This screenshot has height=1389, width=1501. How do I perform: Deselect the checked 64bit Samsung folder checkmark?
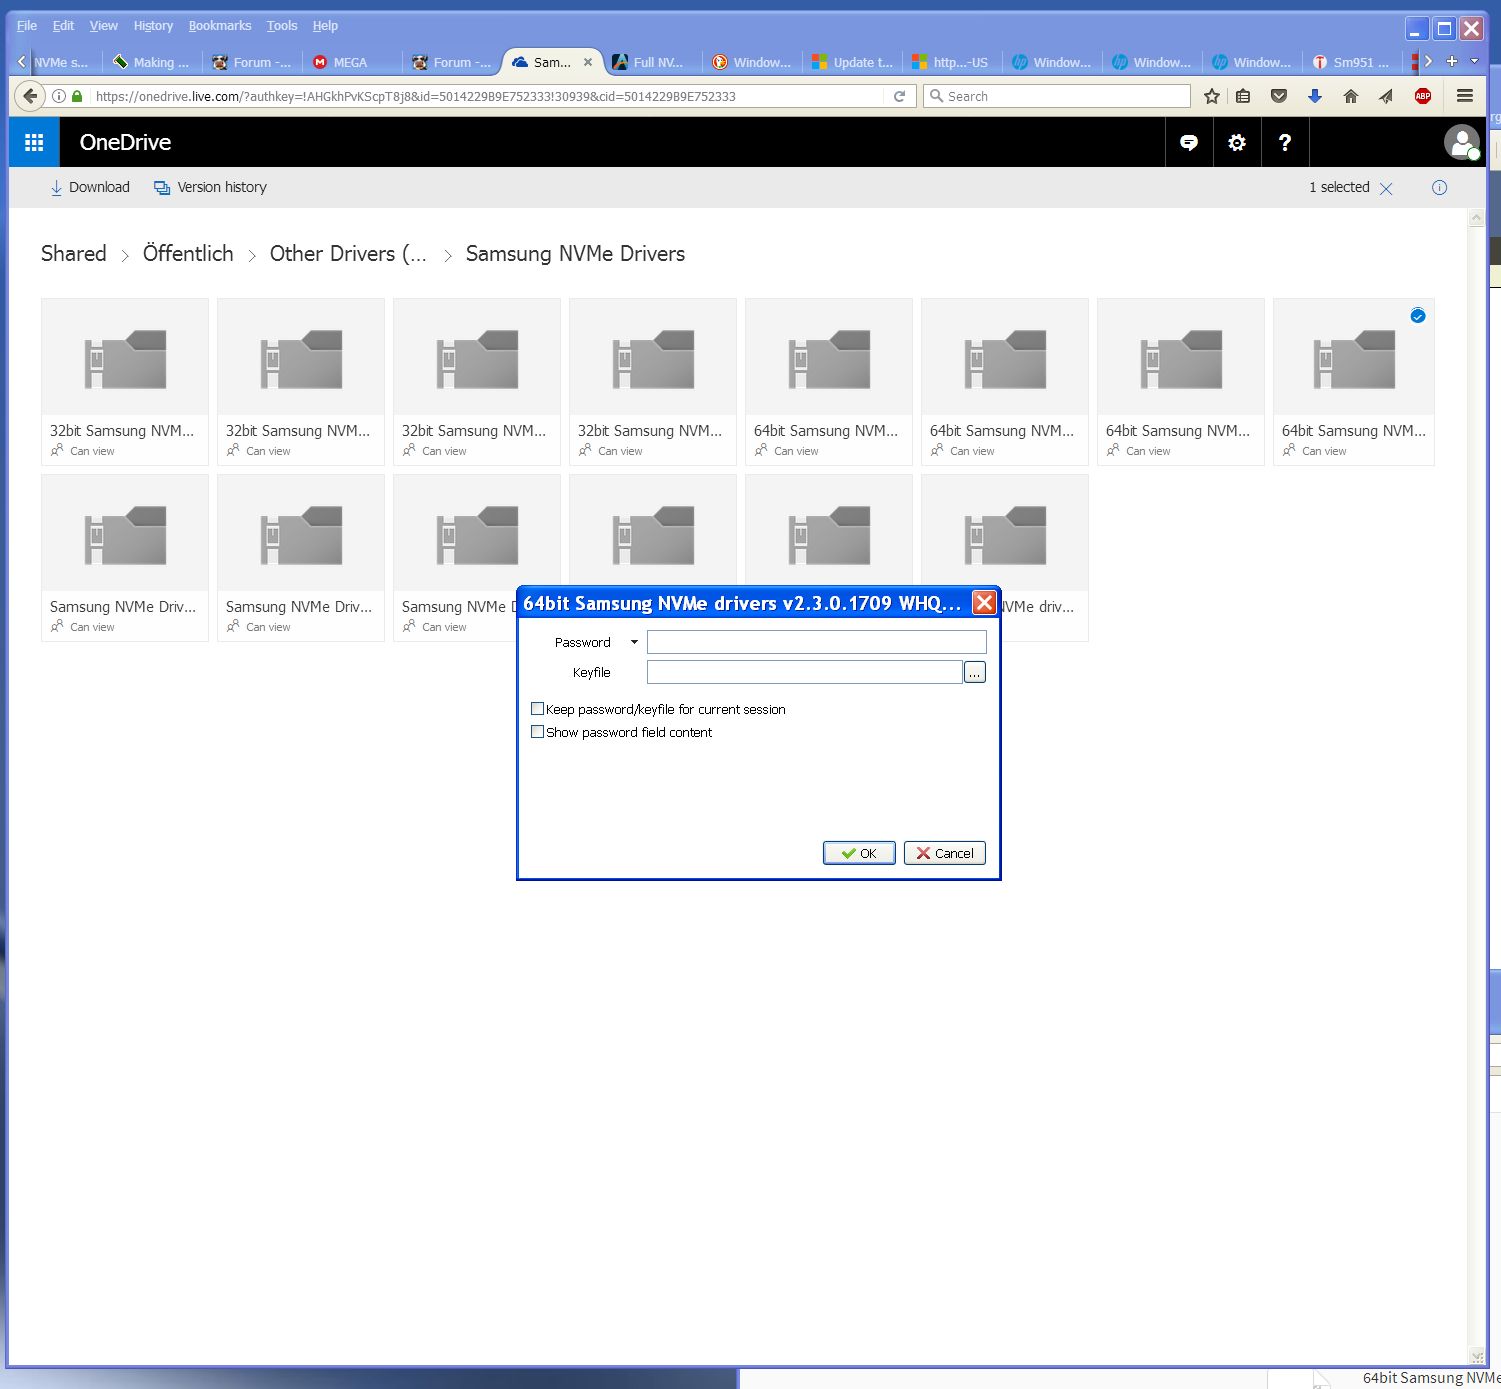[1417, 316]
